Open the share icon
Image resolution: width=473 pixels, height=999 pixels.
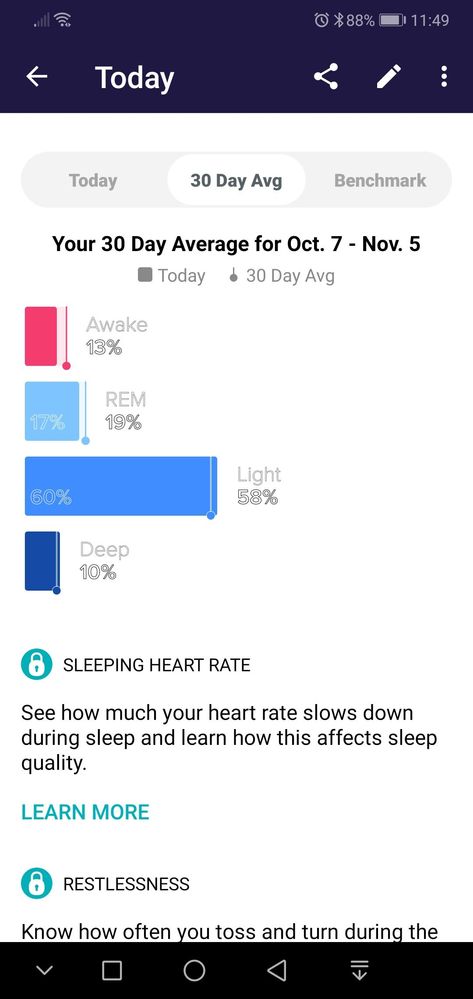[x=326, y=77]
